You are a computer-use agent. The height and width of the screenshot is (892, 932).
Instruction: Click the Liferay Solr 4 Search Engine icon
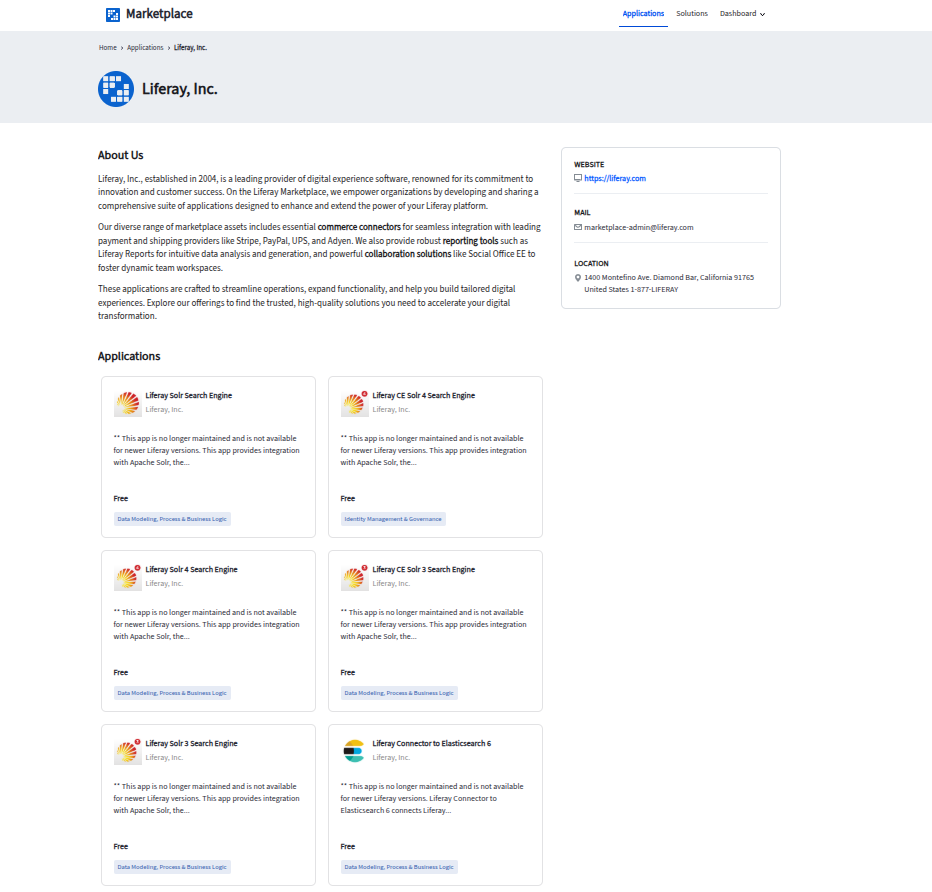click(127, 577)
